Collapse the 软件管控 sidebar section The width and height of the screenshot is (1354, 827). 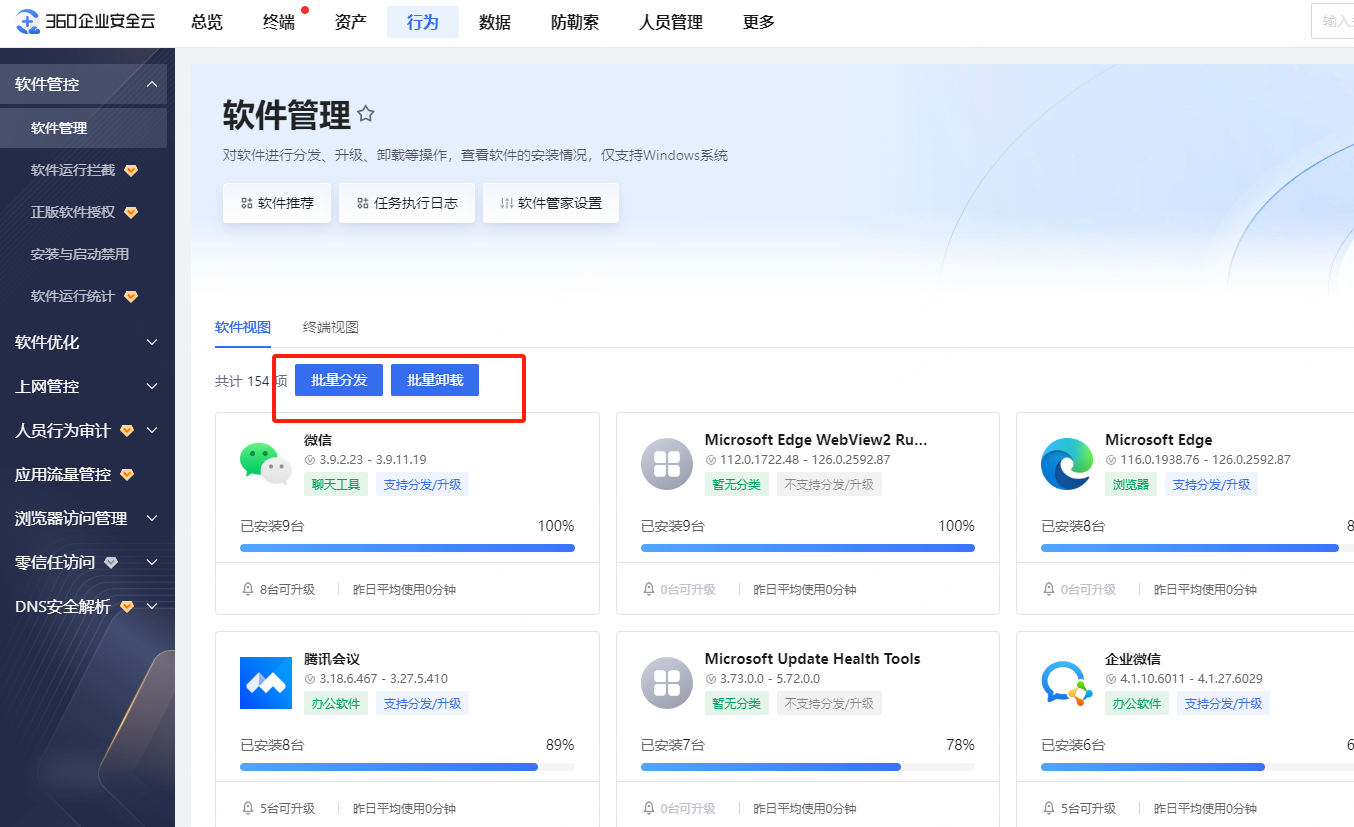152,85
